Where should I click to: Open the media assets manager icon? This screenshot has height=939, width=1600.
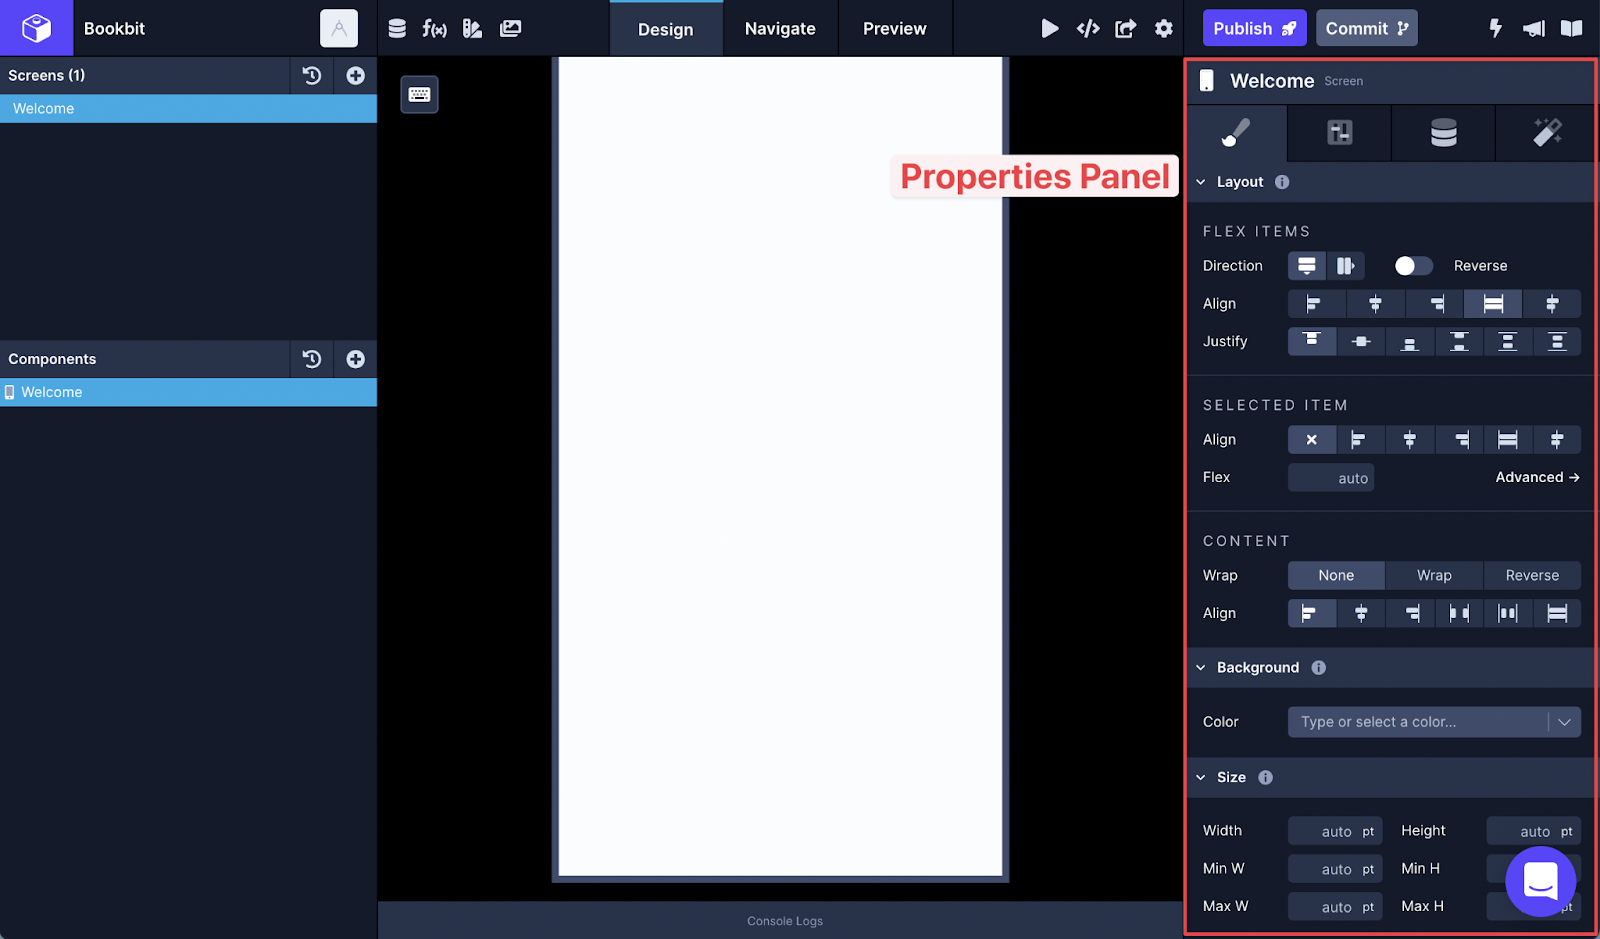click(x=510, y=28)
